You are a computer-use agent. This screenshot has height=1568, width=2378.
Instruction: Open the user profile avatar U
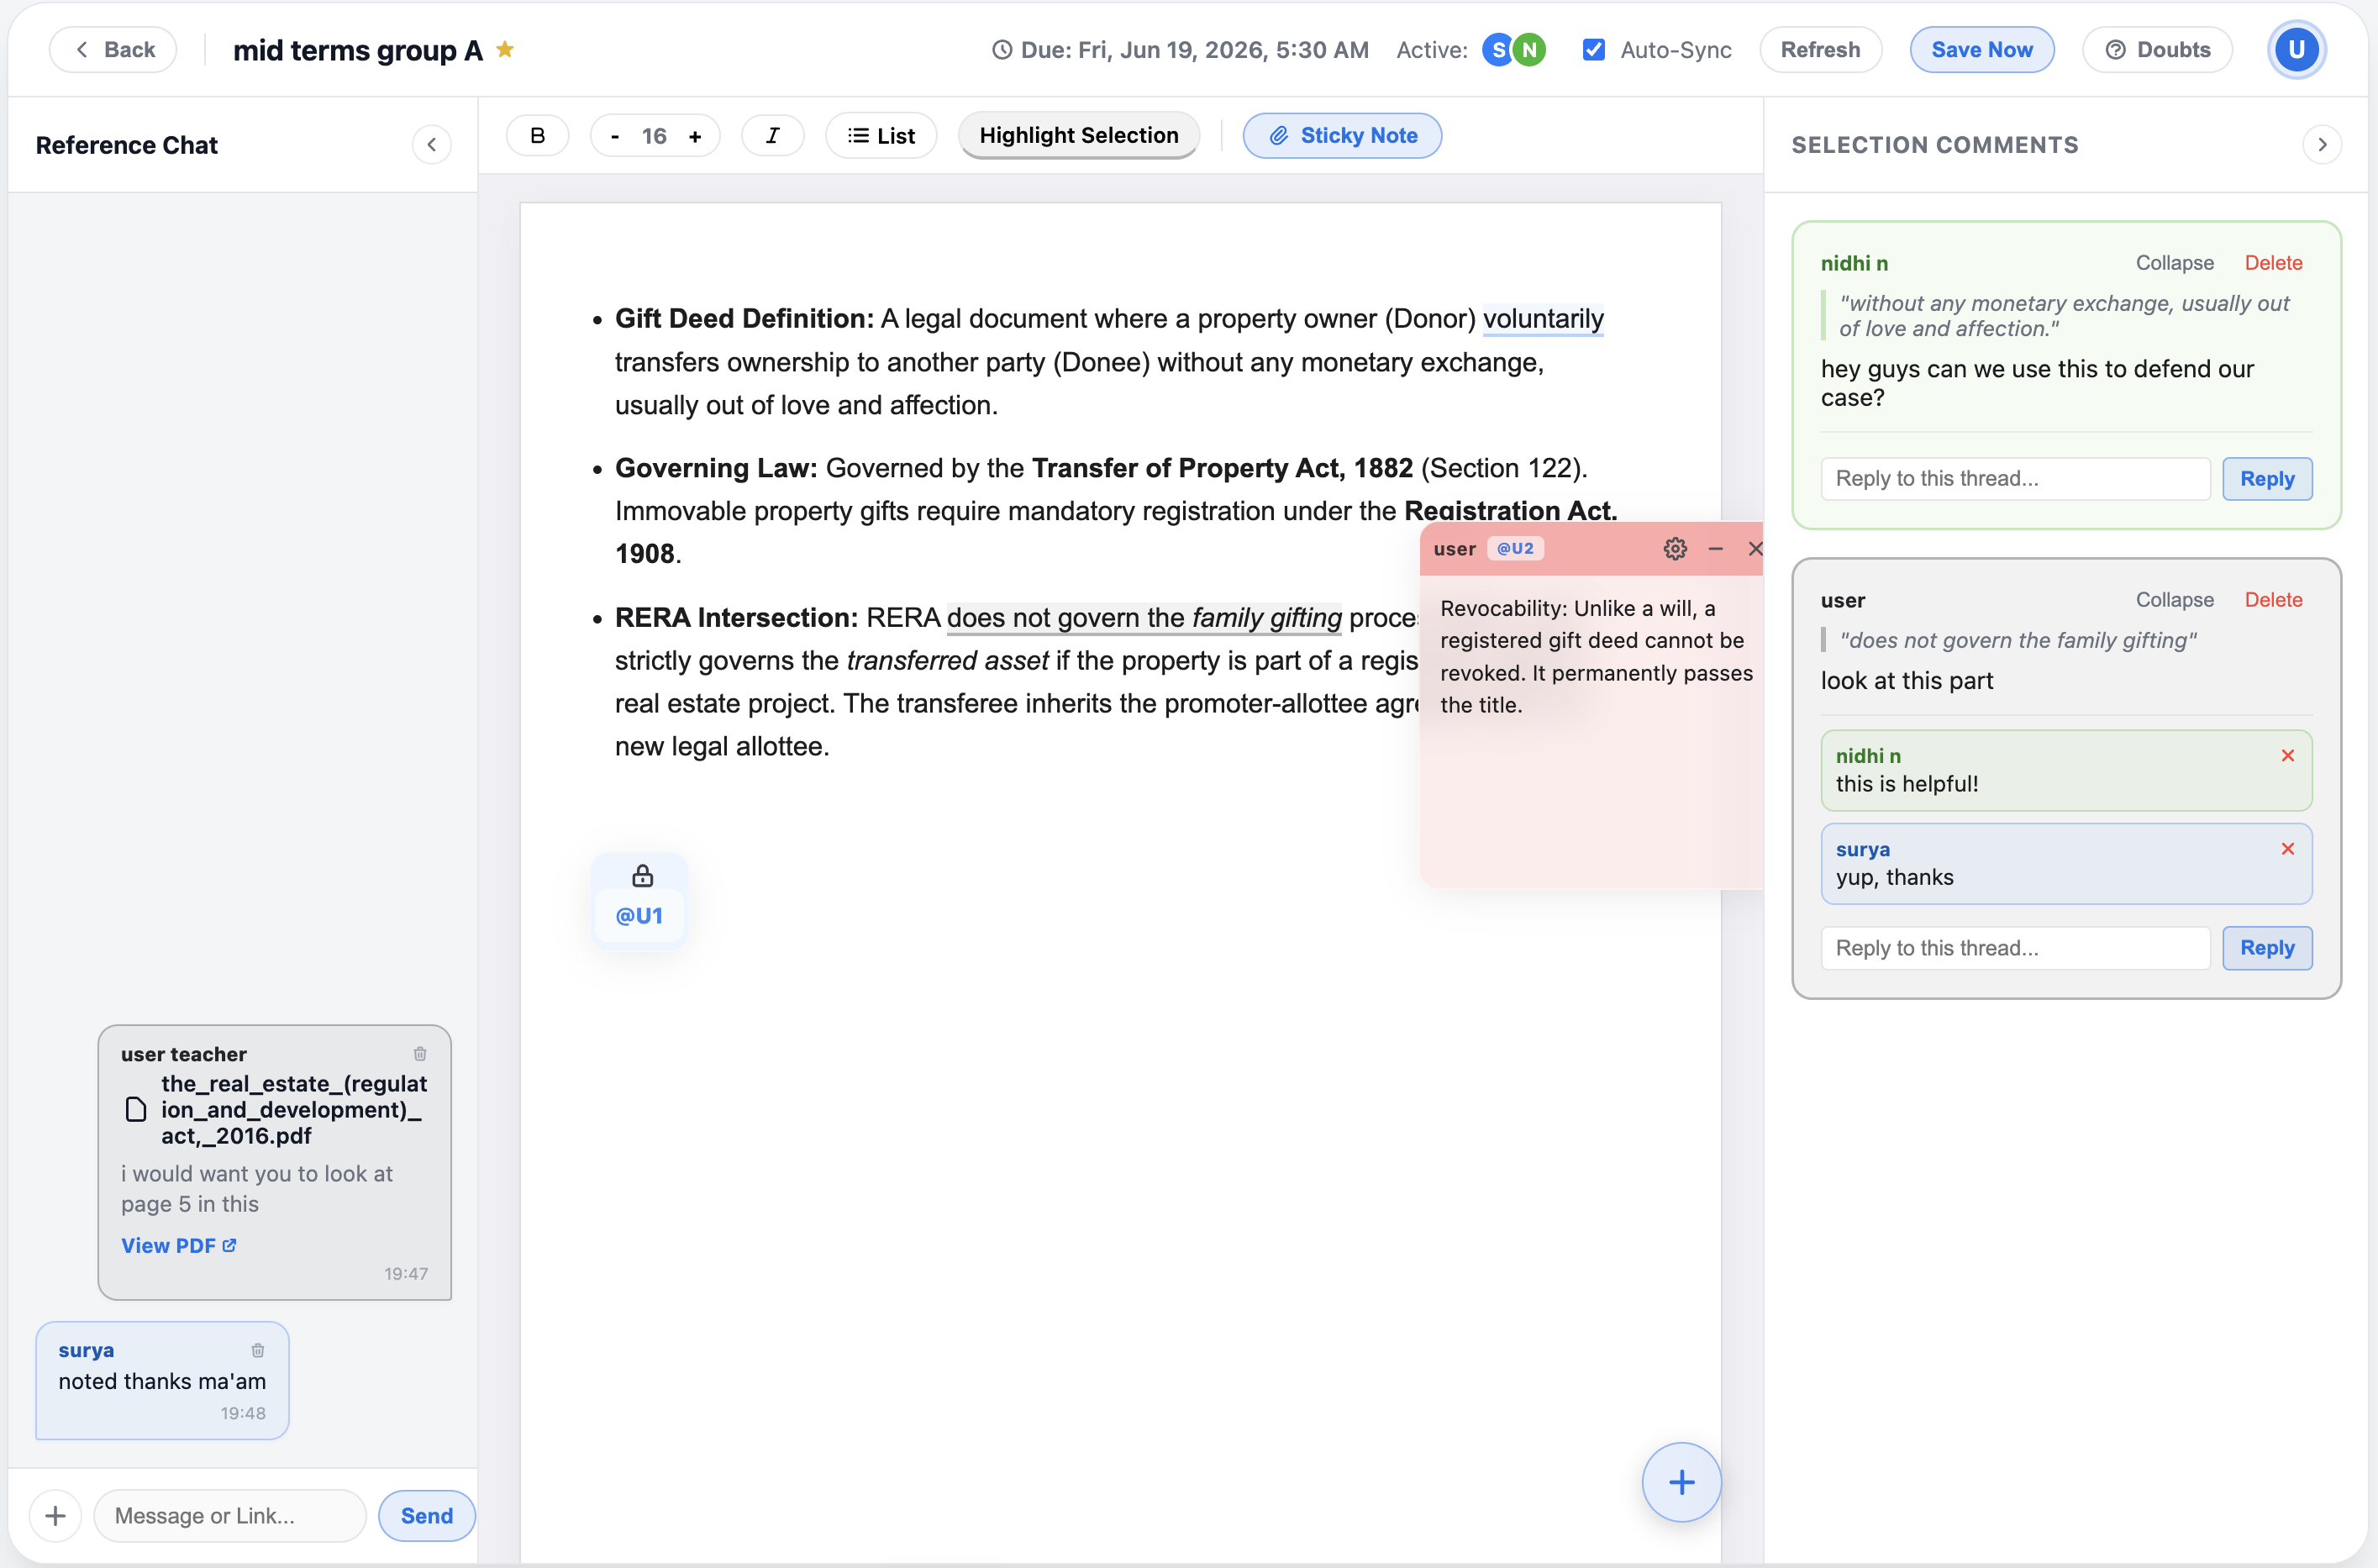point(2296,50)
